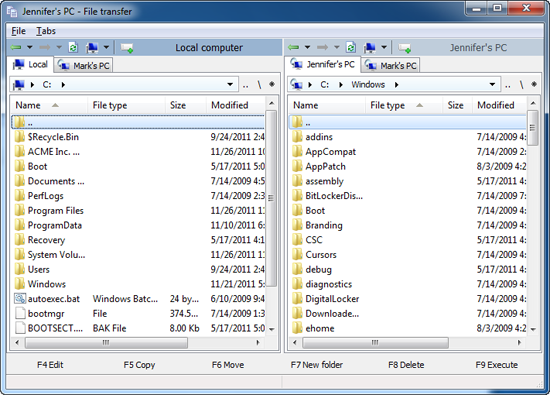Click the remote pane horizontal scrollbar thumb
This screenshot has height=395, width=550.
tap(375, 342)
